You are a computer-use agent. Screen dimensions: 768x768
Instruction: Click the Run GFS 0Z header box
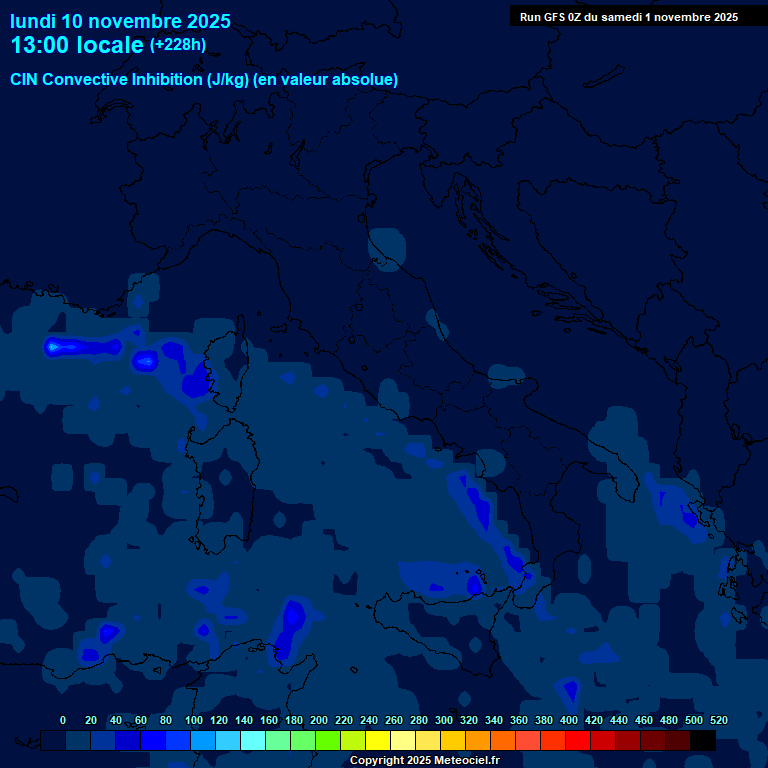coord(628,16)
